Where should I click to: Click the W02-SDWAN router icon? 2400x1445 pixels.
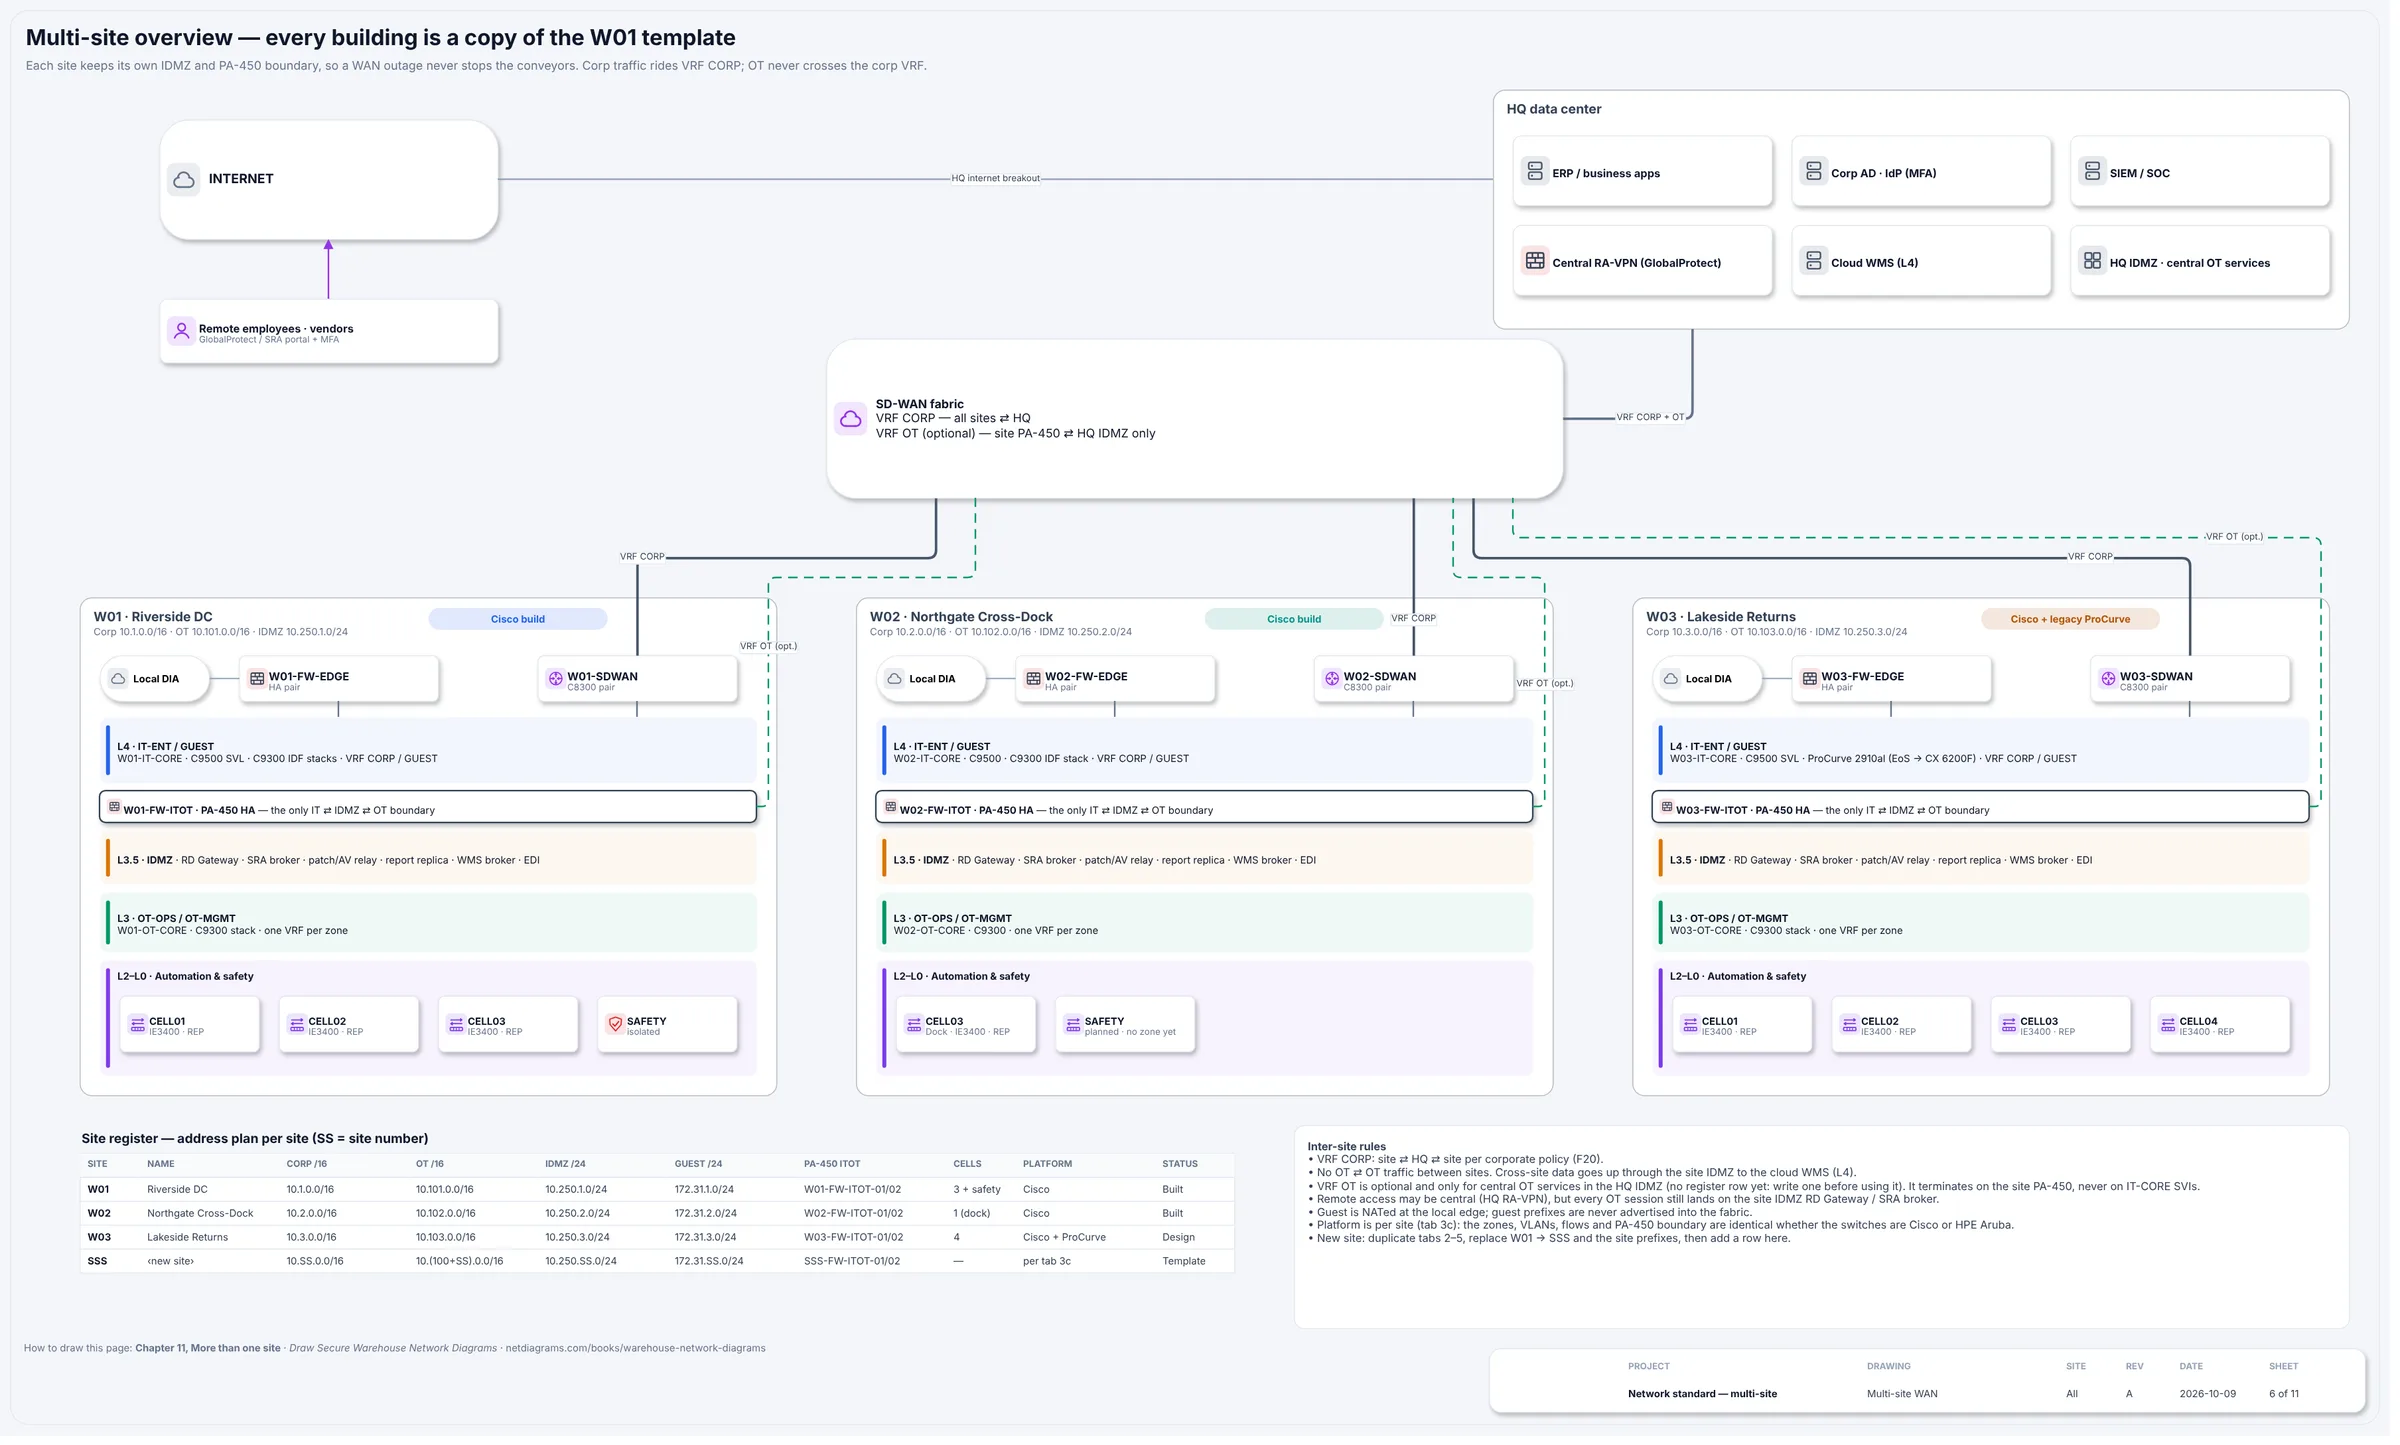click(x=1338, y=682)
